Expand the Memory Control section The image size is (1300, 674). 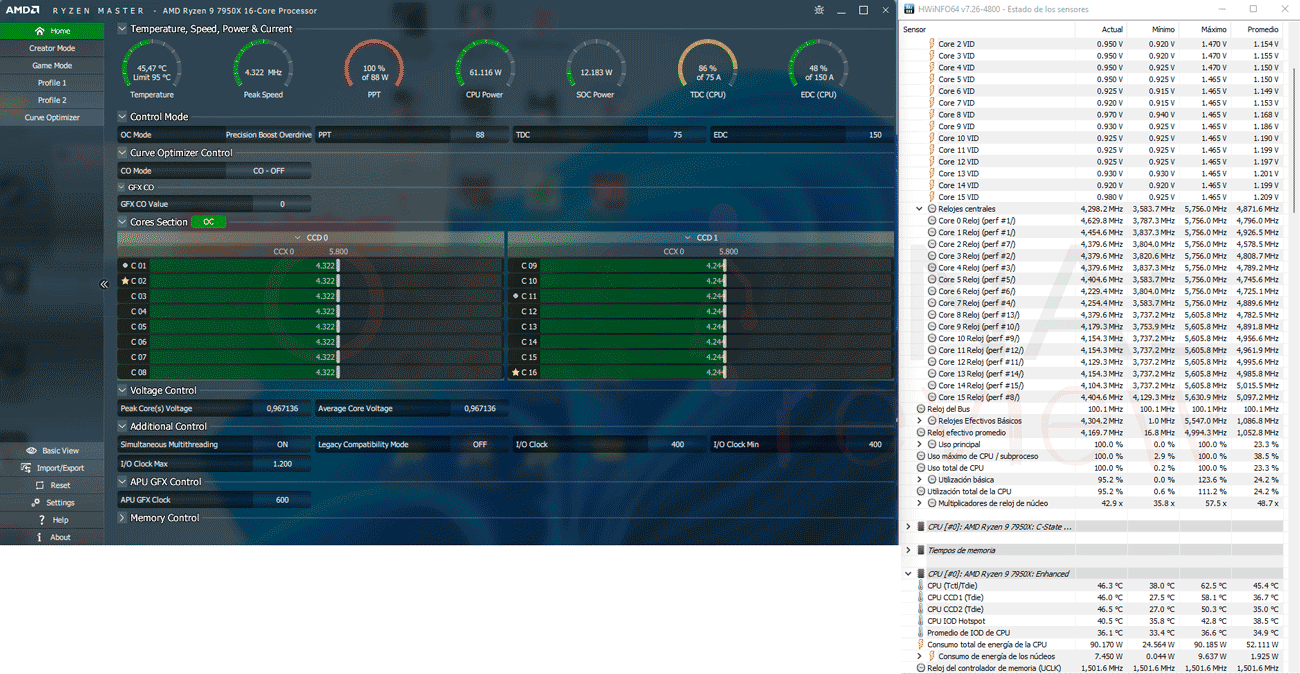pyautogui.click(x=122, y=518)
